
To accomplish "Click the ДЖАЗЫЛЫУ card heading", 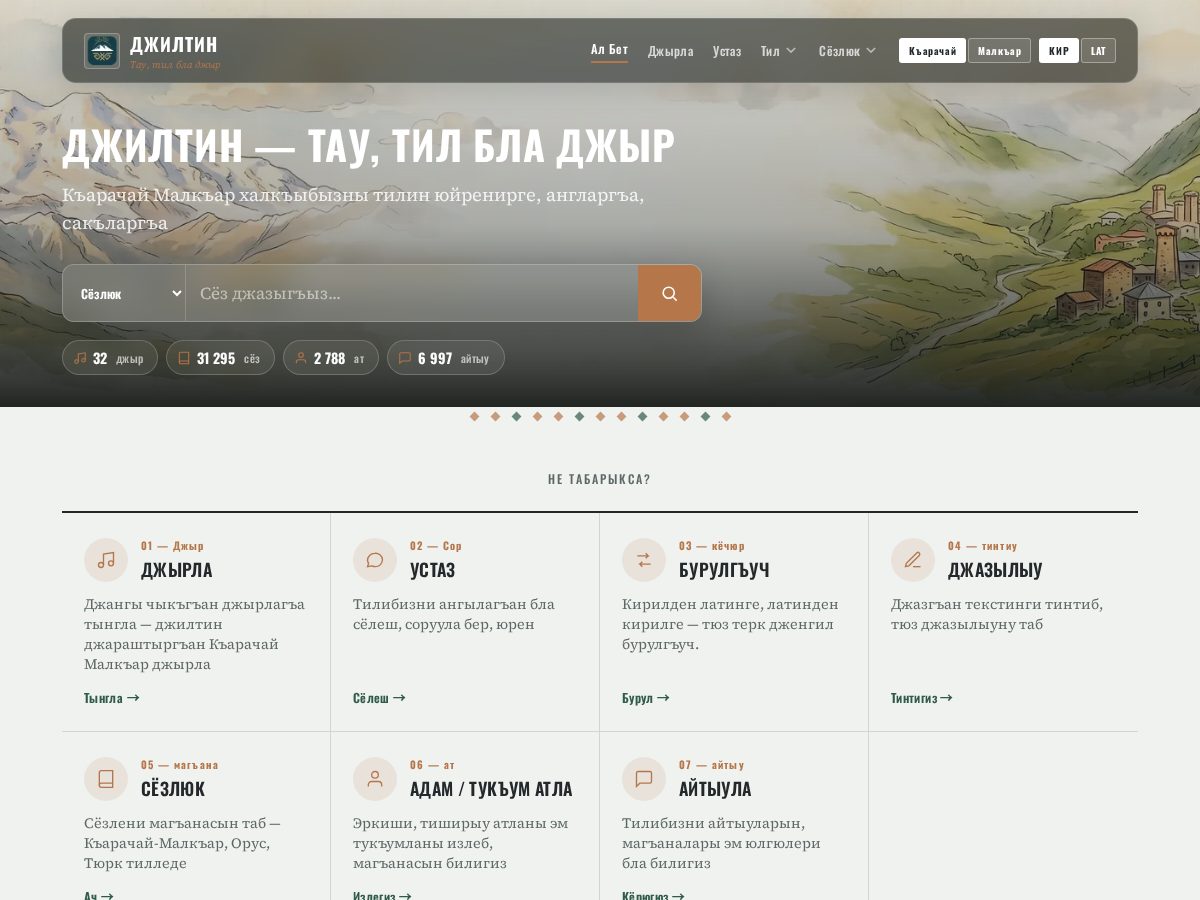I will [x=995, y=570].
